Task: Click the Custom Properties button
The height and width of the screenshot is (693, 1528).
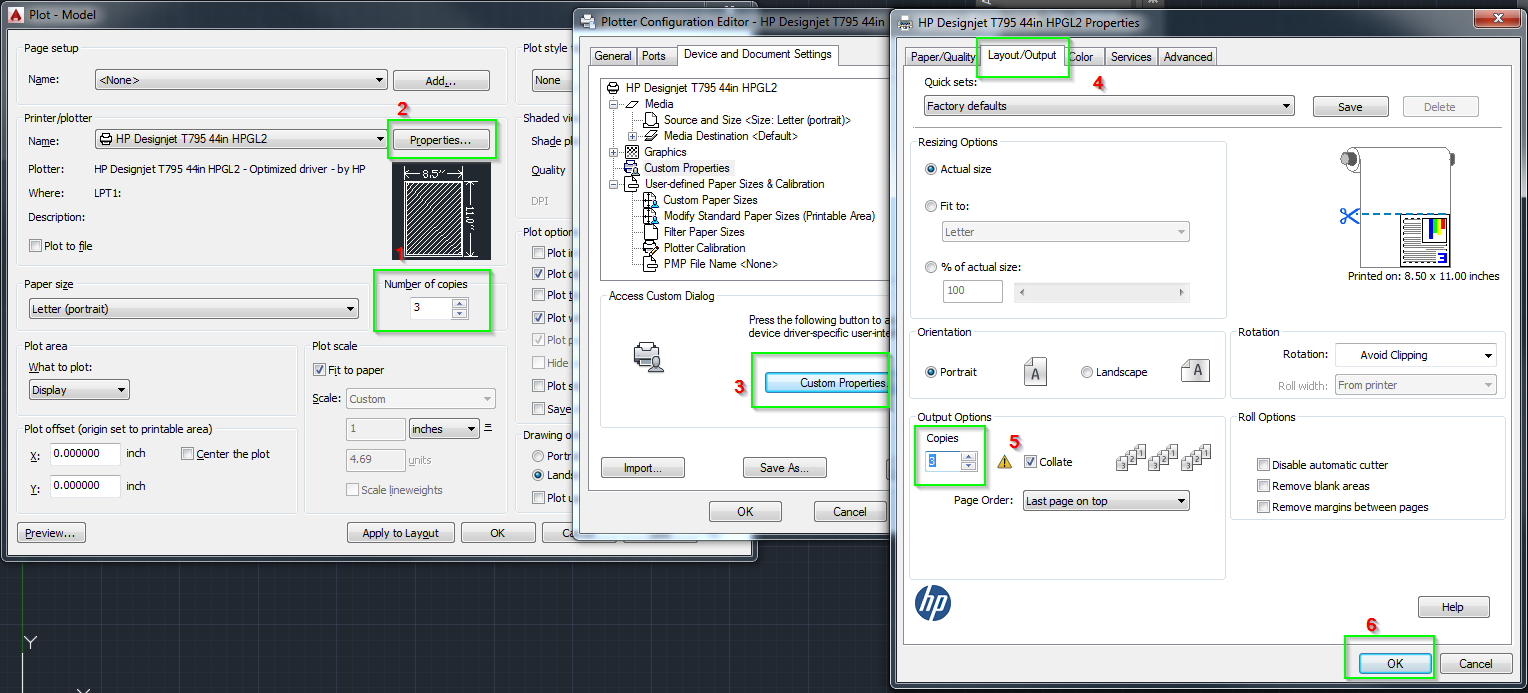Action: (x=826, y=383)
